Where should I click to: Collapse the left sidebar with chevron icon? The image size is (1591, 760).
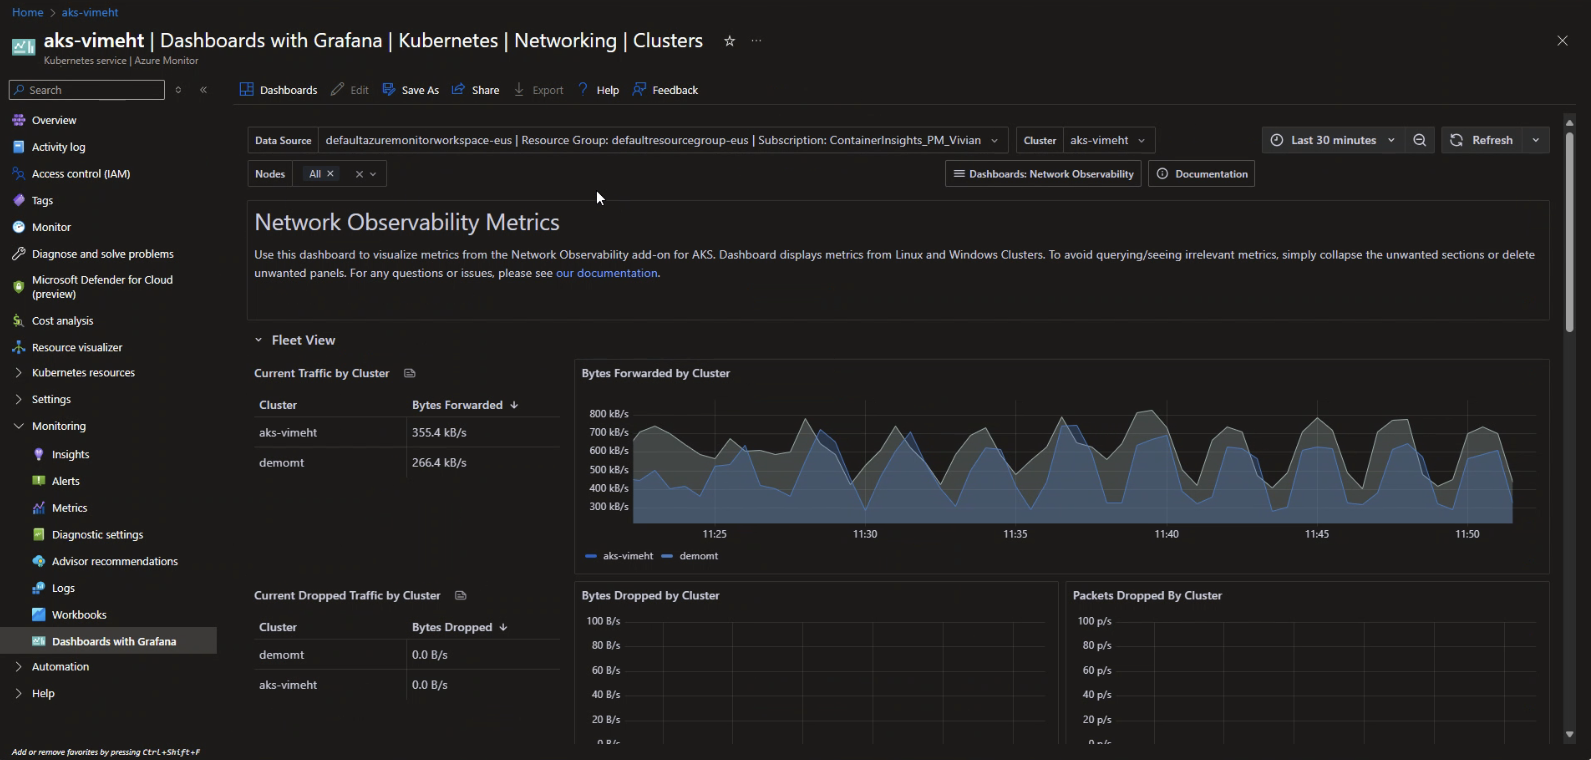pyautogui.click(x=203, y=90)
